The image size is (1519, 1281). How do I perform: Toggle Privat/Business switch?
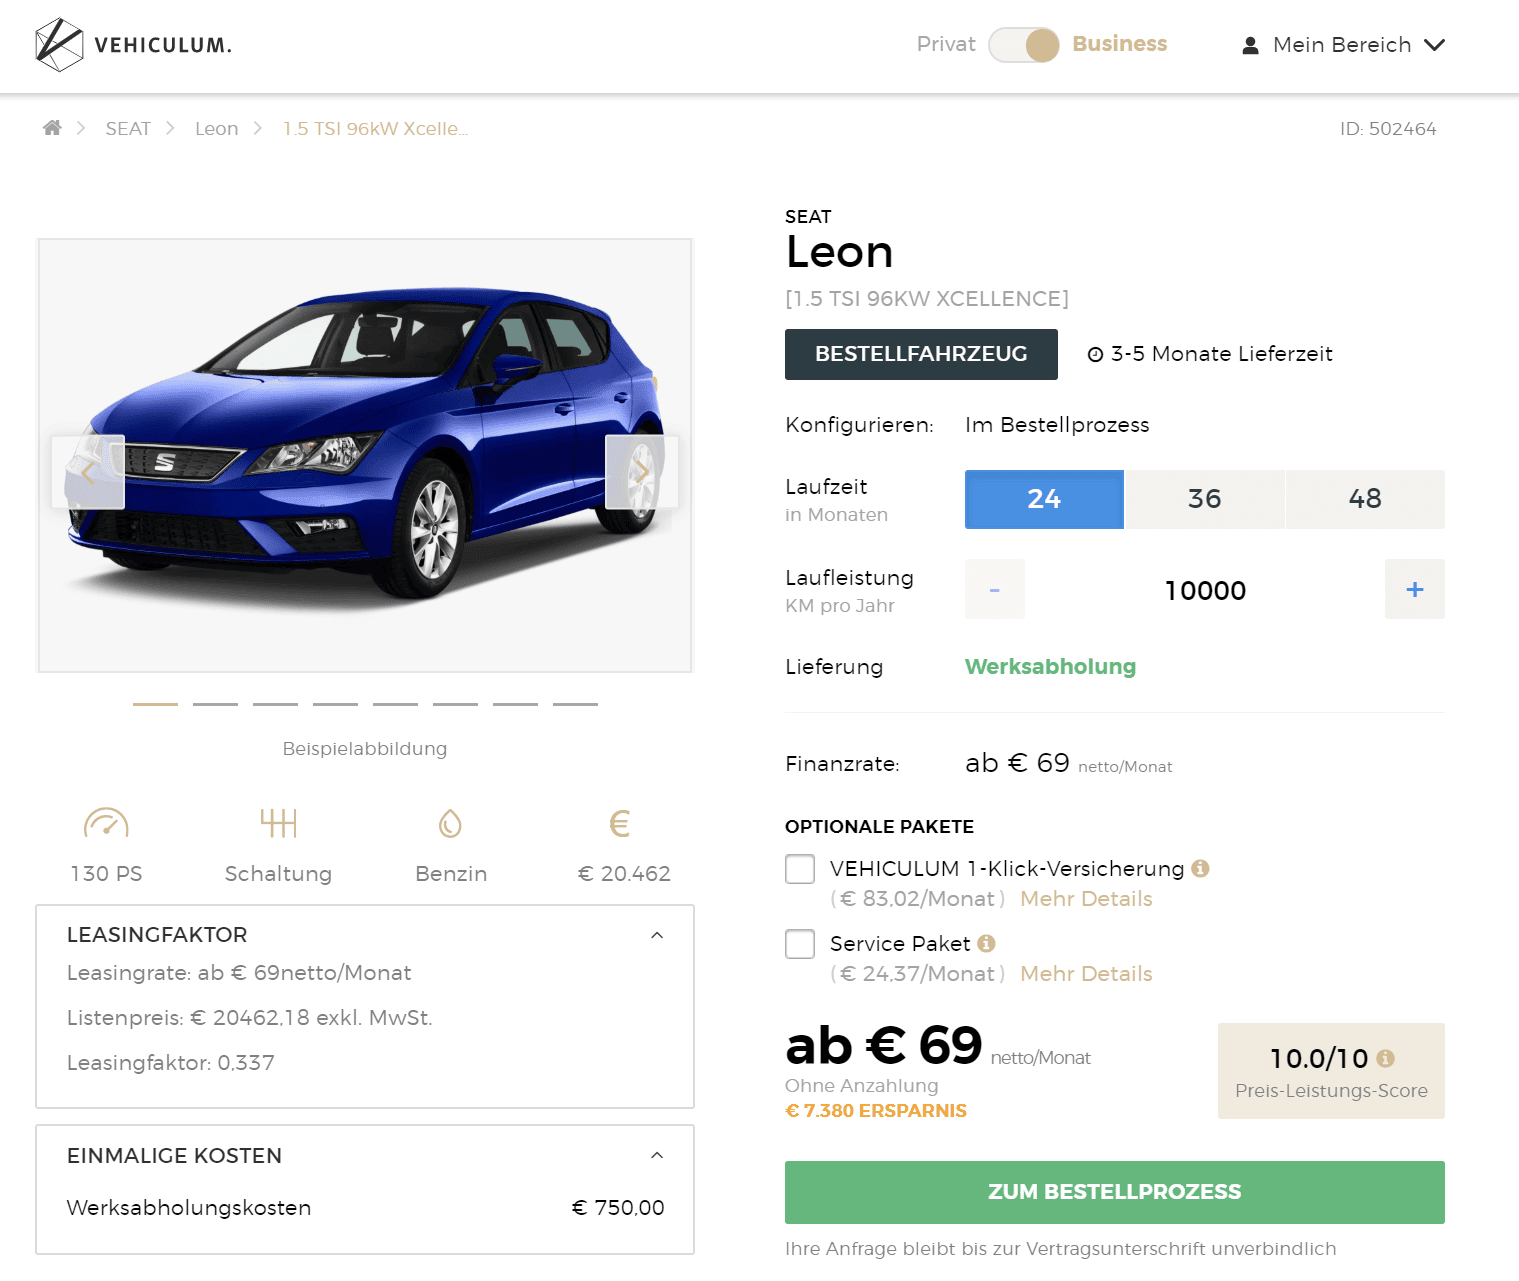tap(1024, 45)
